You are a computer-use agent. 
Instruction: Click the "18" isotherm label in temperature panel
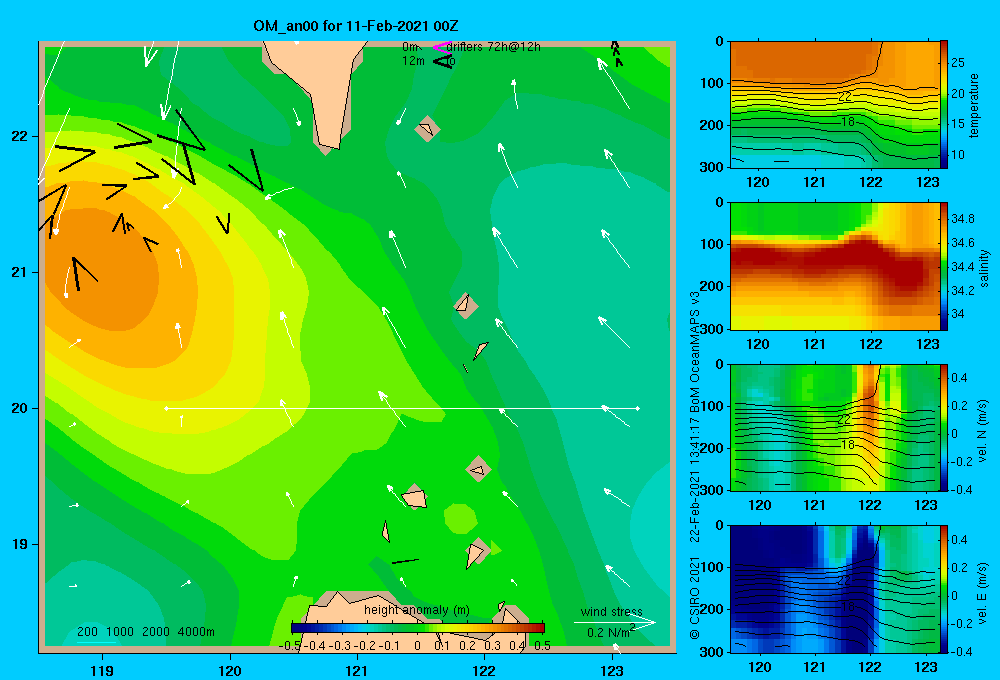(x=847, y=122)
